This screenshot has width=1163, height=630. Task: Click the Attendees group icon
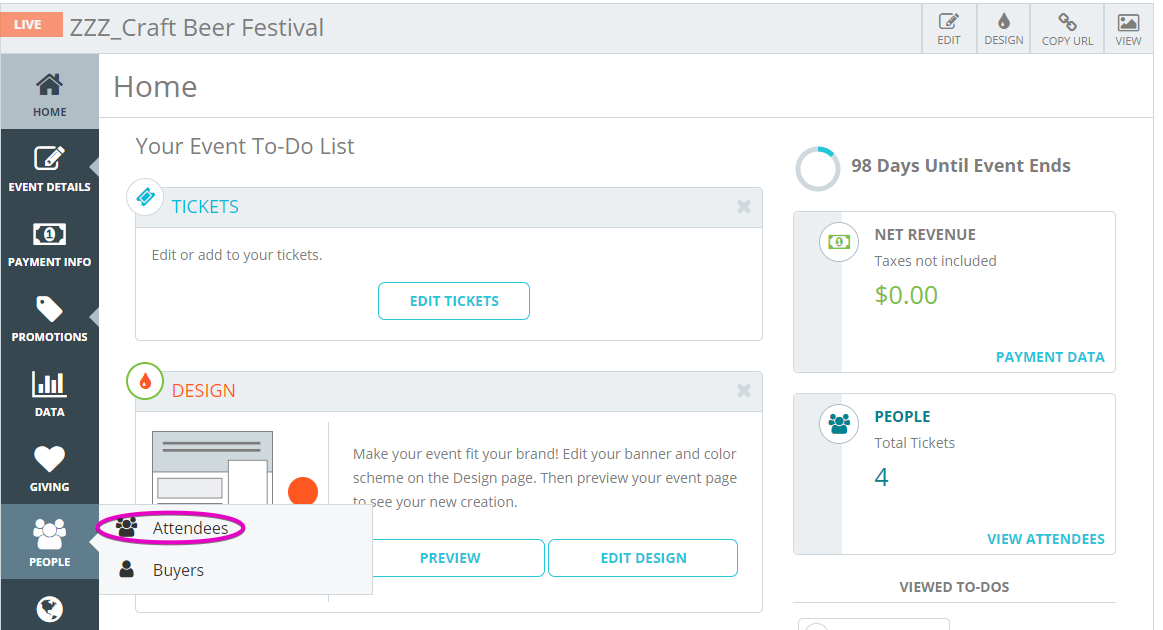pyautogui.click(x=127, y=527)
